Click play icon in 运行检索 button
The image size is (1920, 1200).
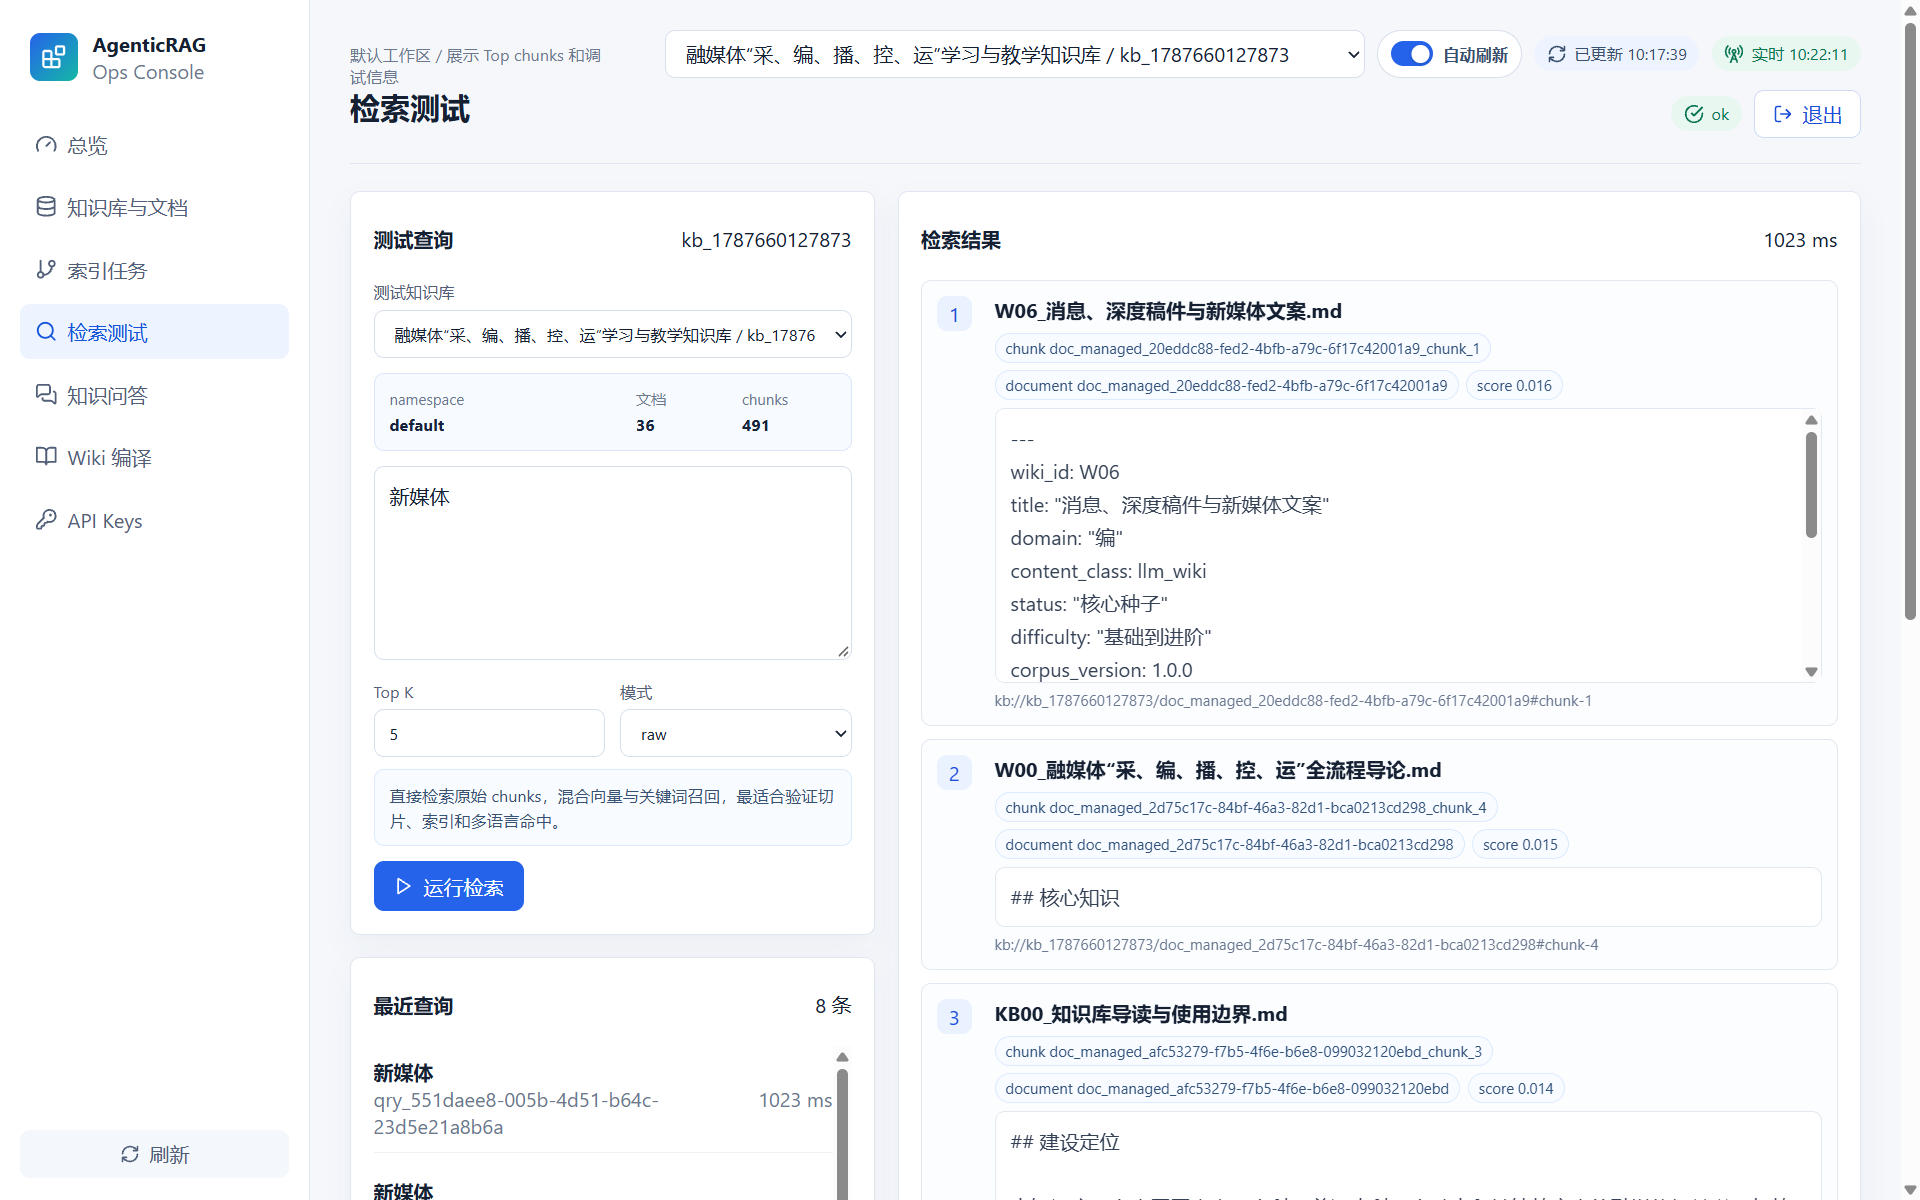(403, 886)
